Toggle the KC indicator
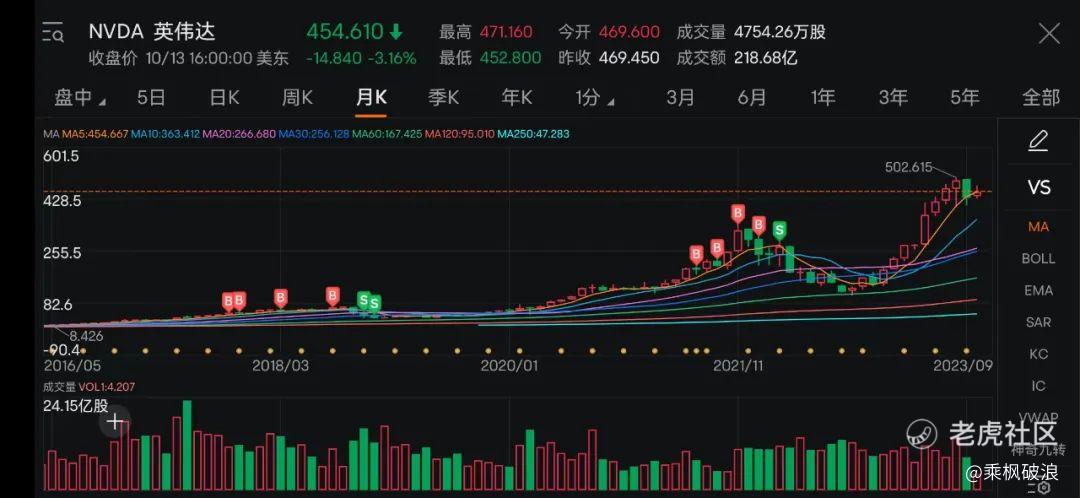The image size is (1080, 498). [1038, 354]
